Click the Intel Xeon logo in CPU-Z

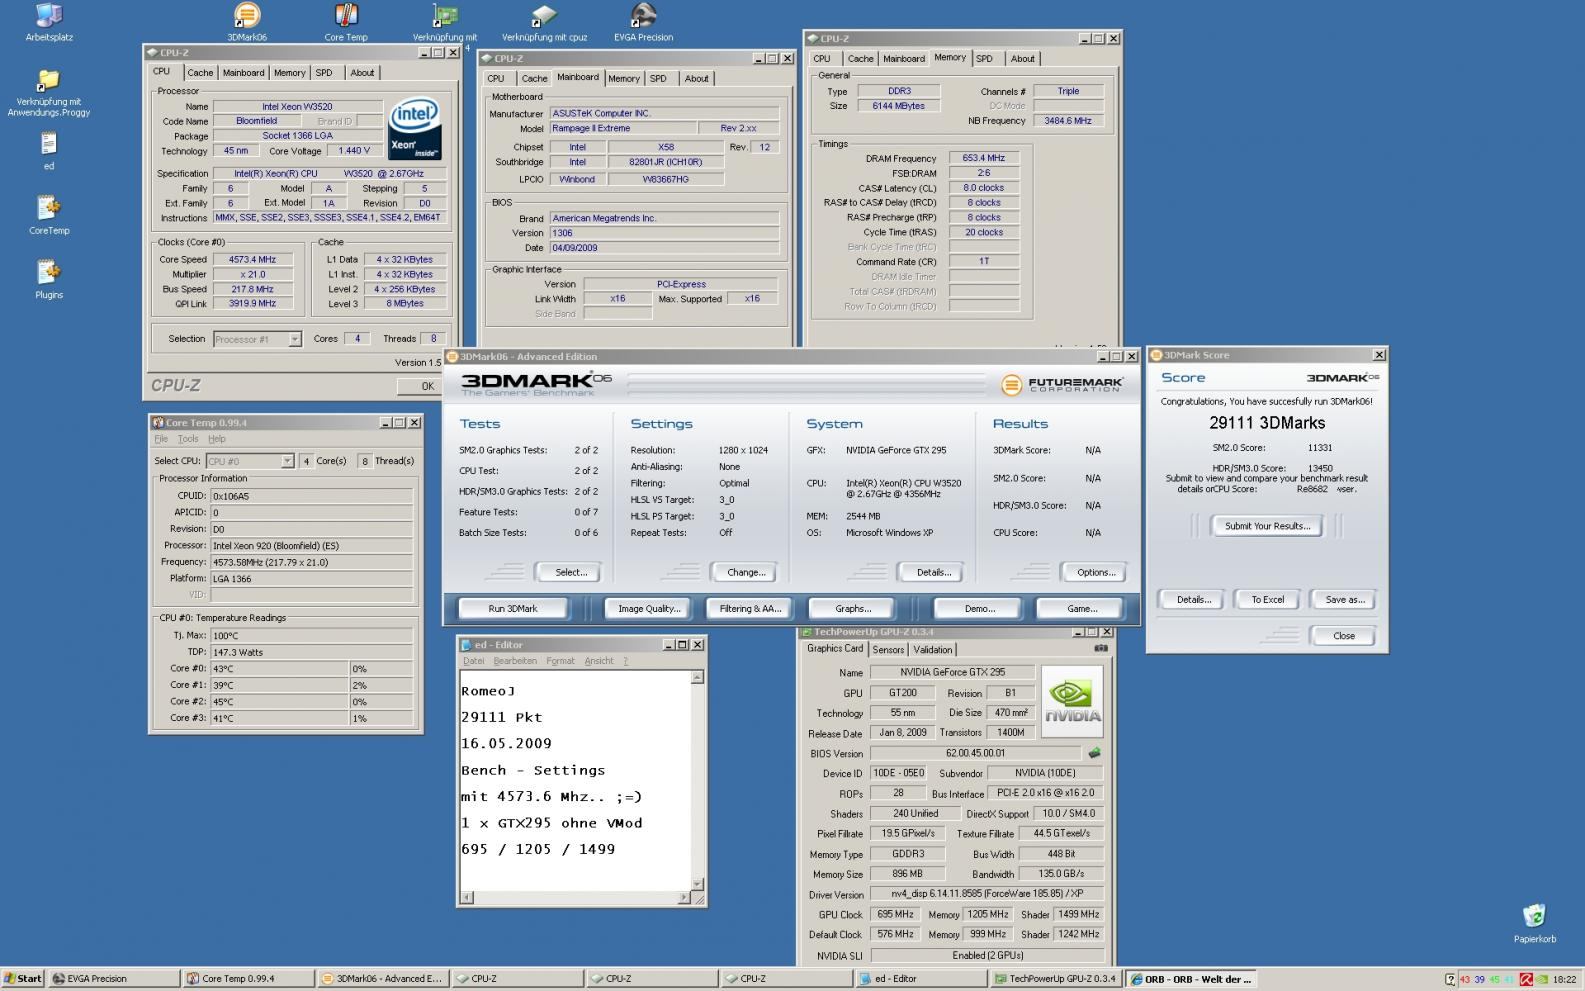(x=415, y=128)
